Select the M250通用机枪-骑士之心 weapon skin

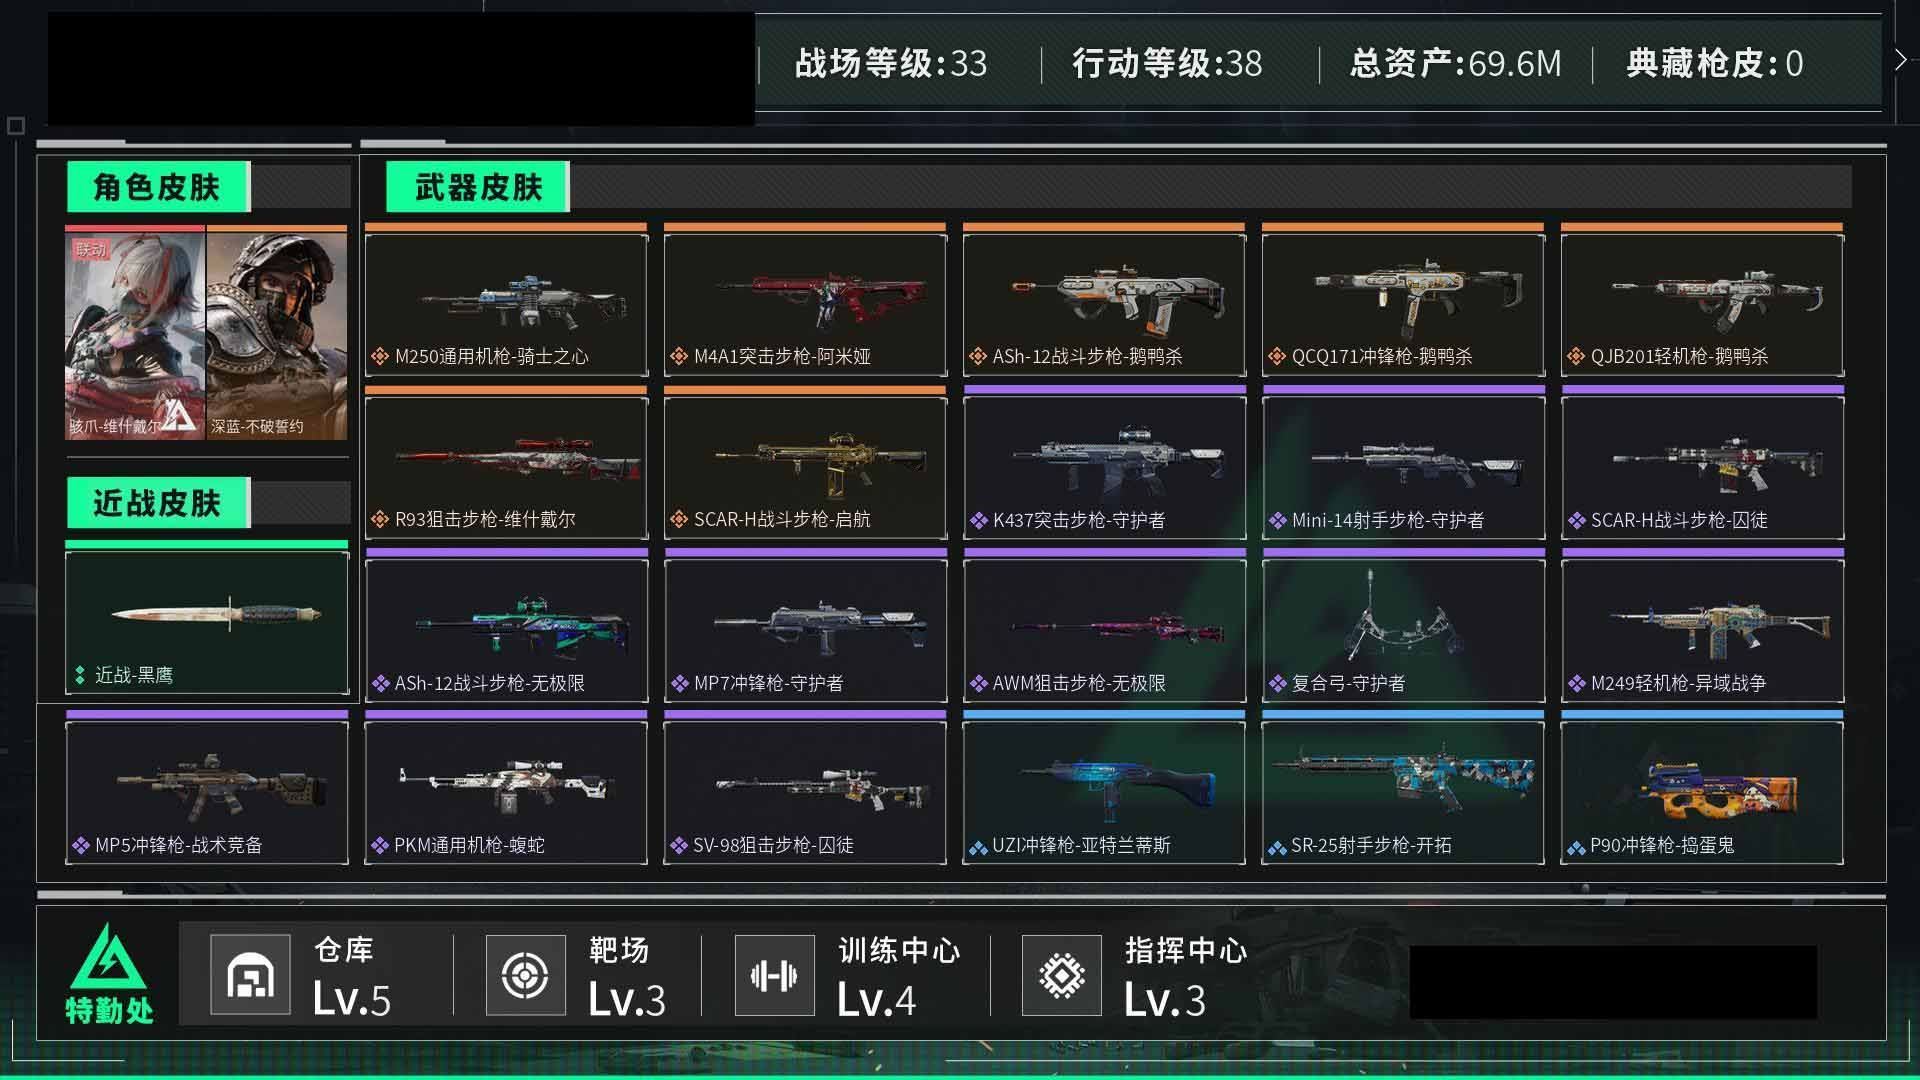[506, 304]
